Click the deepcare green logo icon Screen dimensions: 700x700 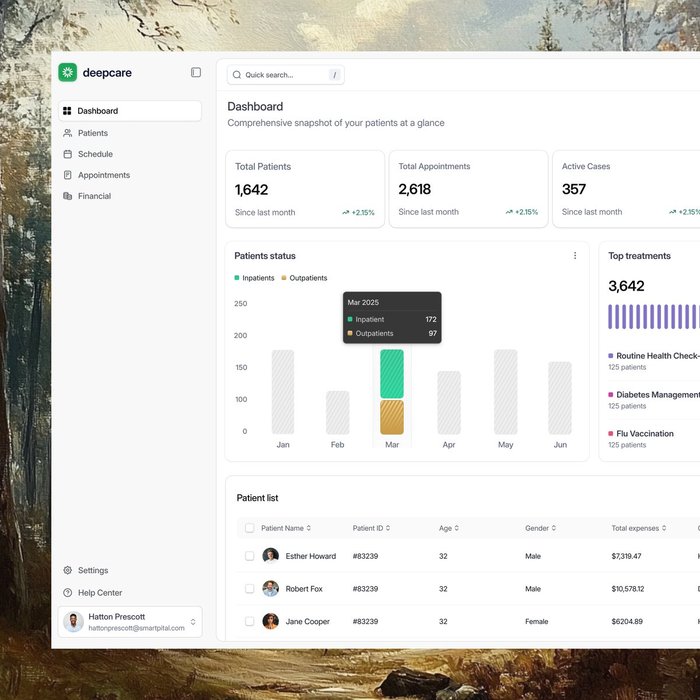[x=67, y=72]
